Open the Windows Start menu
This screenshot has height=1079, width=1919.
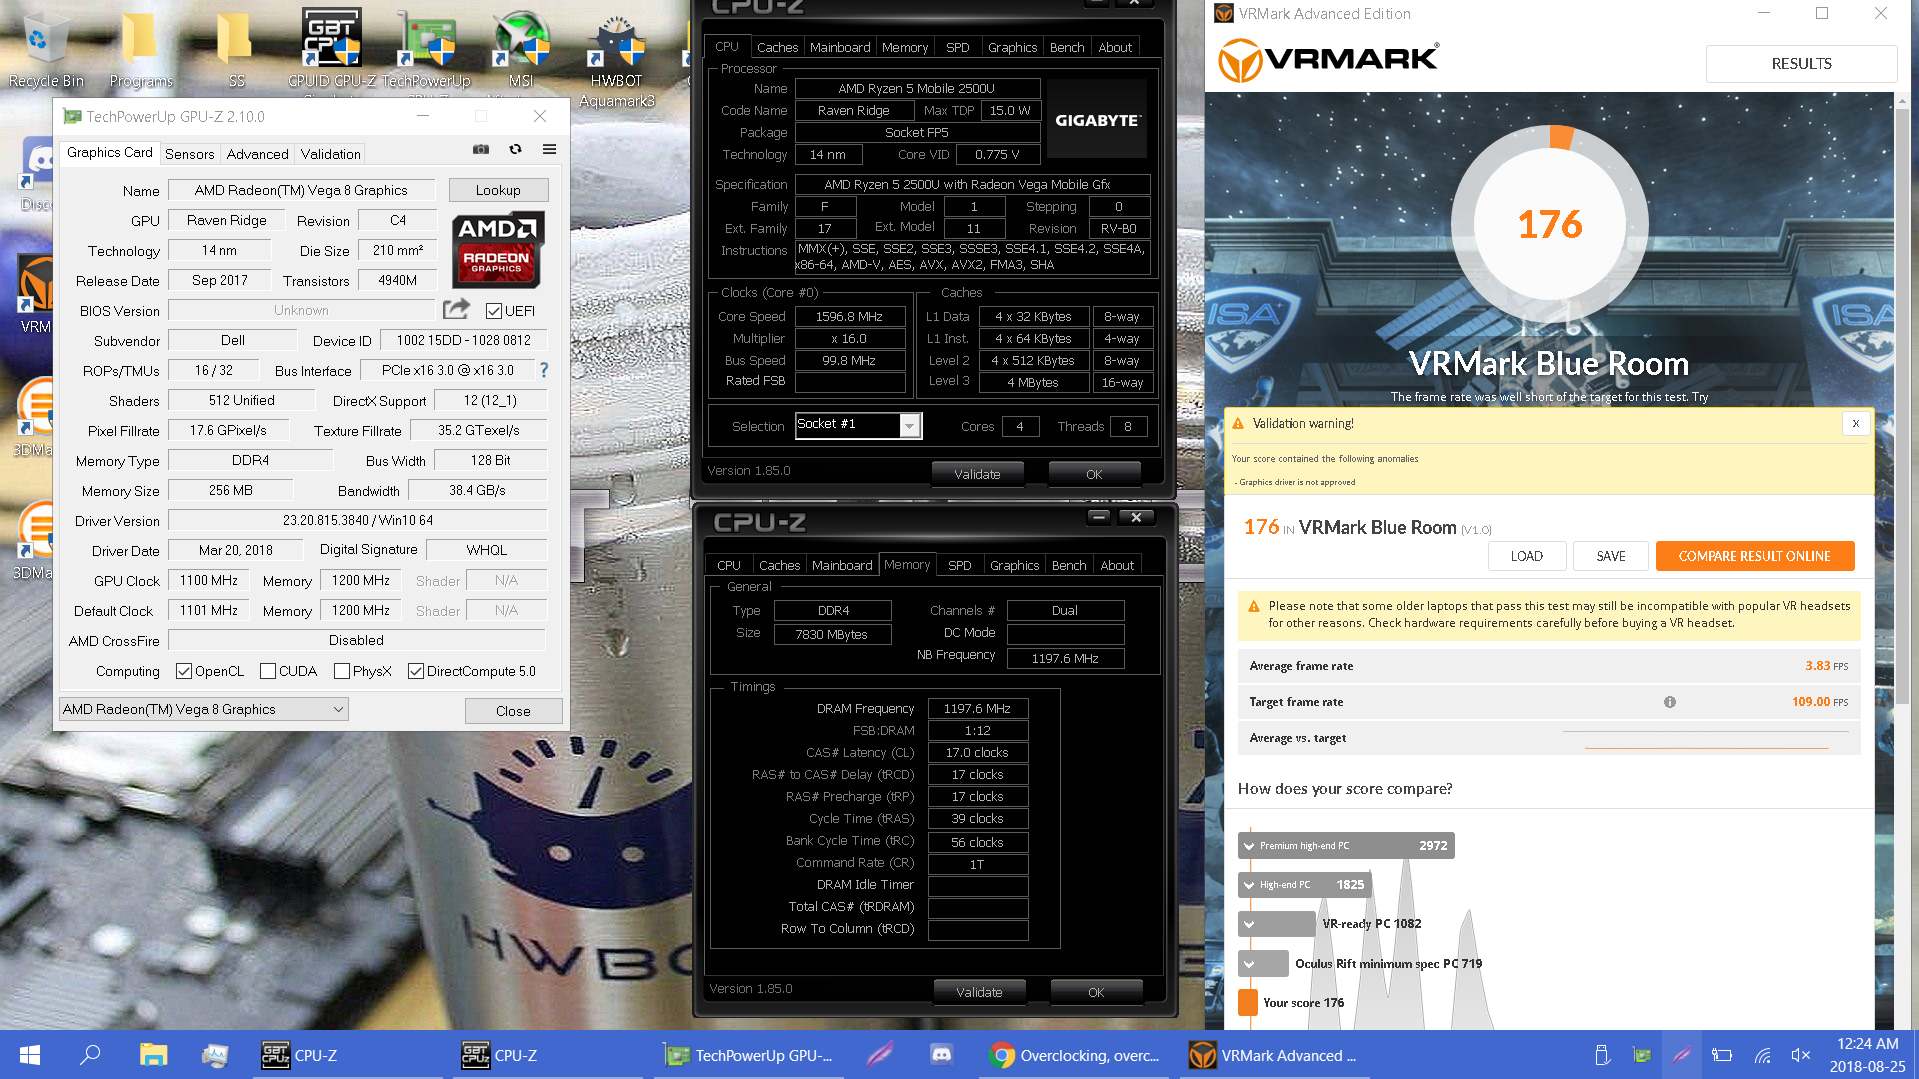point(29,1055)
